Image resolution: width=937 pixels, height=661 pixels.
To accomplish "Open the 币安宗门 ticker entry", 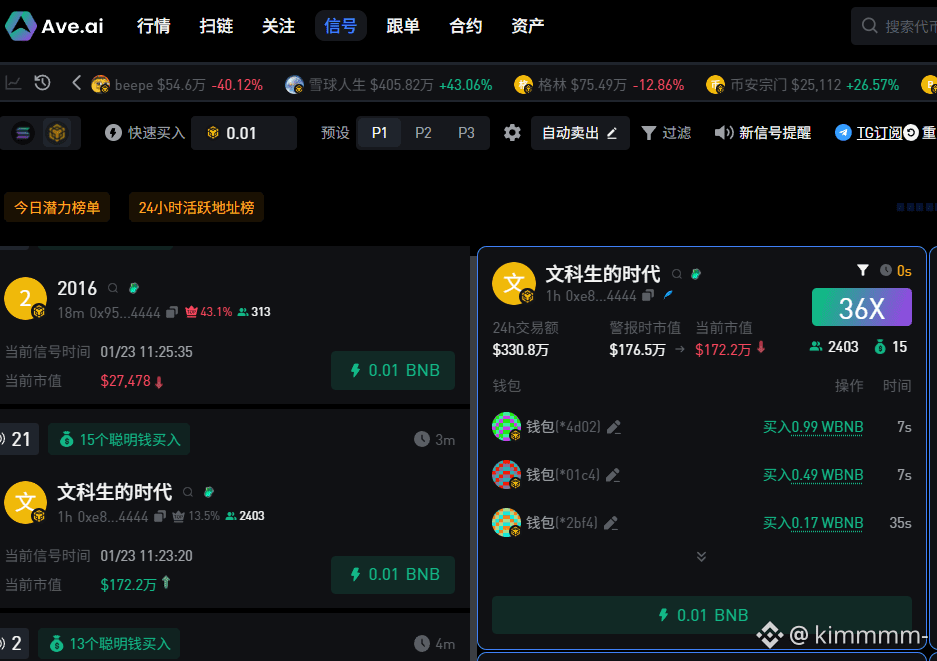I will tap(803, 85).
